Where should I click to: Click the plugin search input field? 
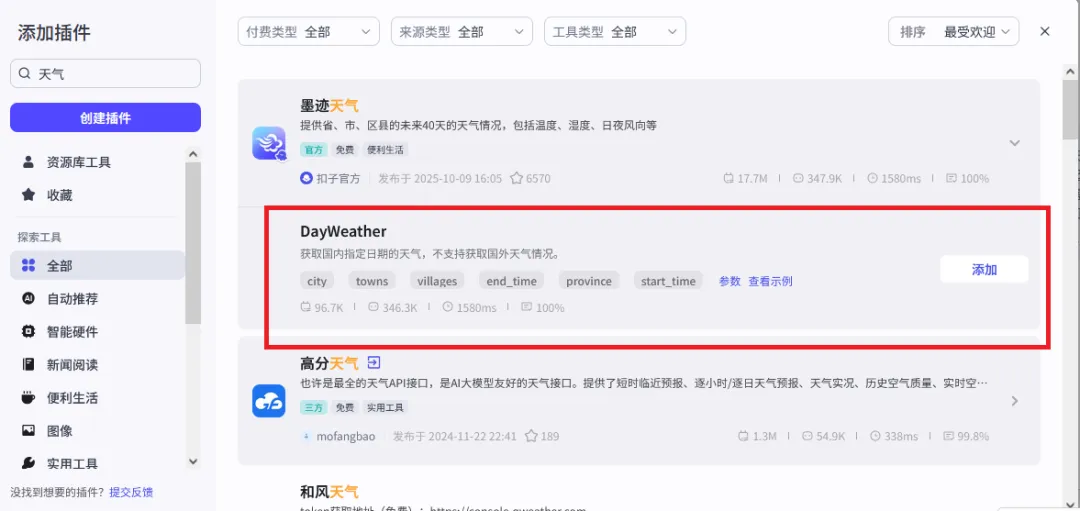[x=105, y=74]
